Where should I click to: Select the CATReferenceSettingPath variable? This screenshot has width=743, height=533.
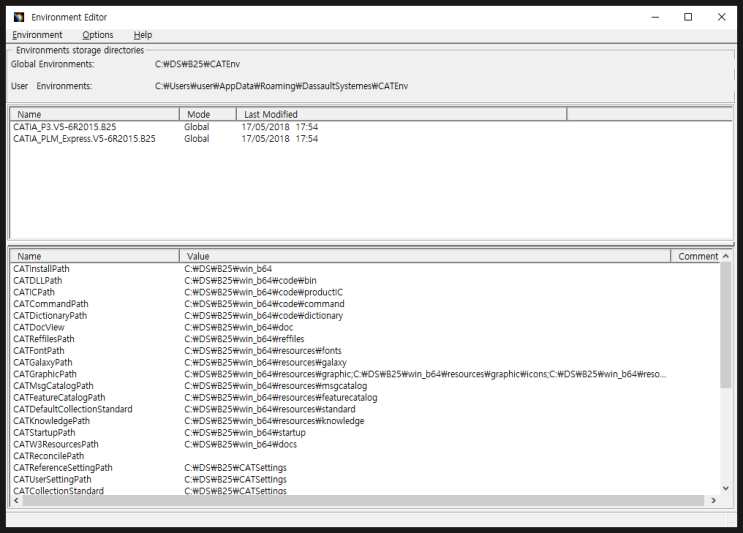click(63, 468)
